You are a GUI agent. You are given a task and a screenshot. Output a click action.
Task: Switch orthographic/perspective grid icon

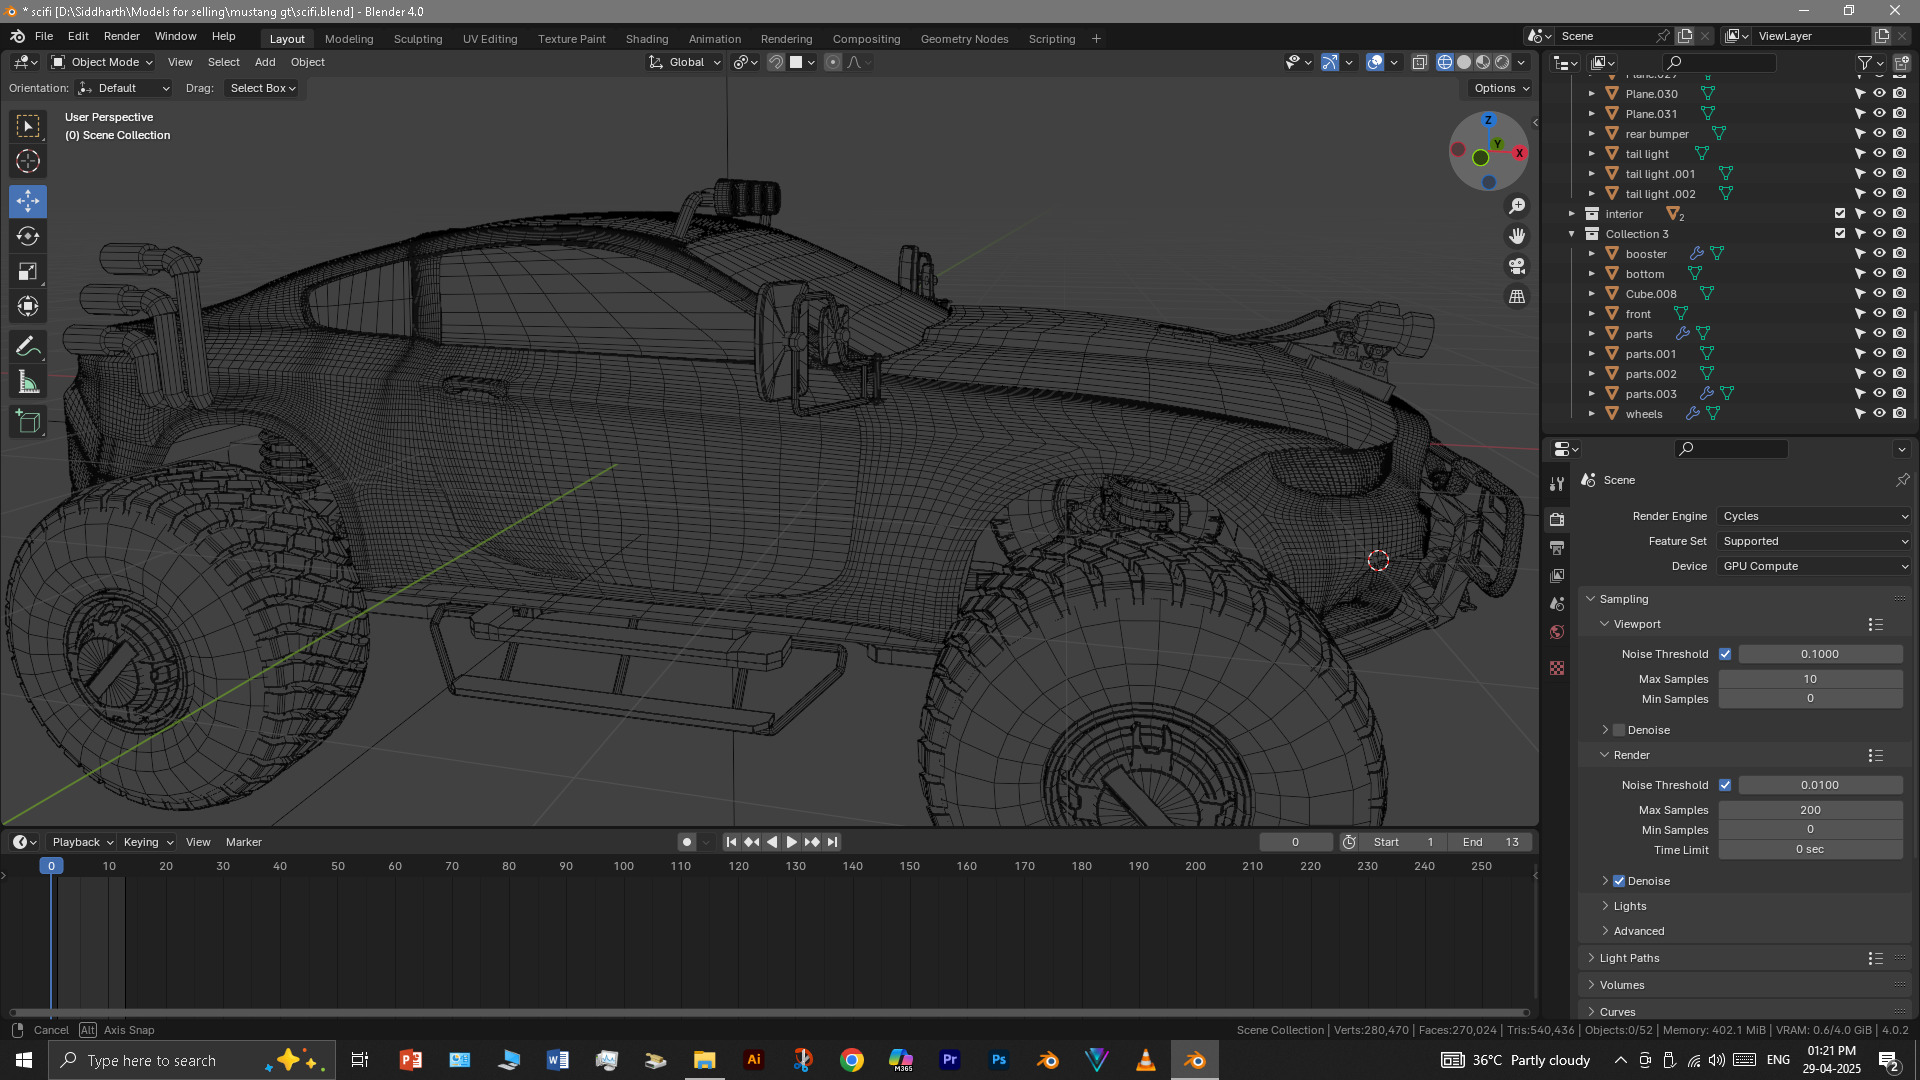click(1517, 296)
